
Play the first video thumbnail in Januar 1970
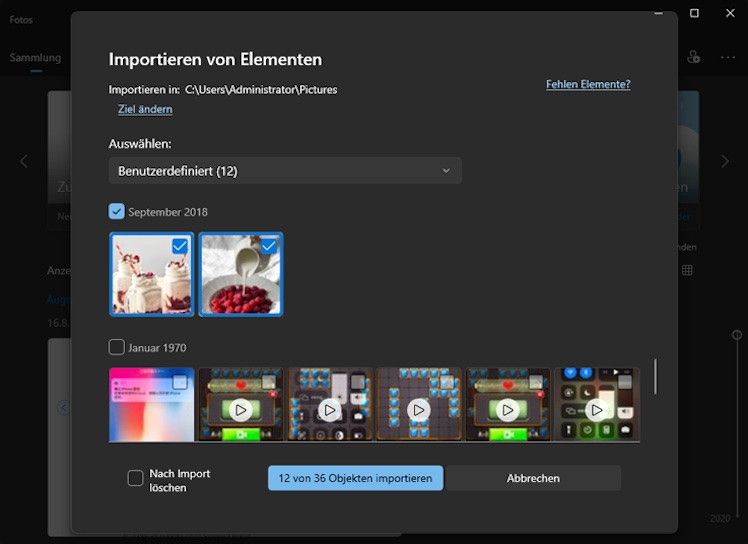pos(240,409)
